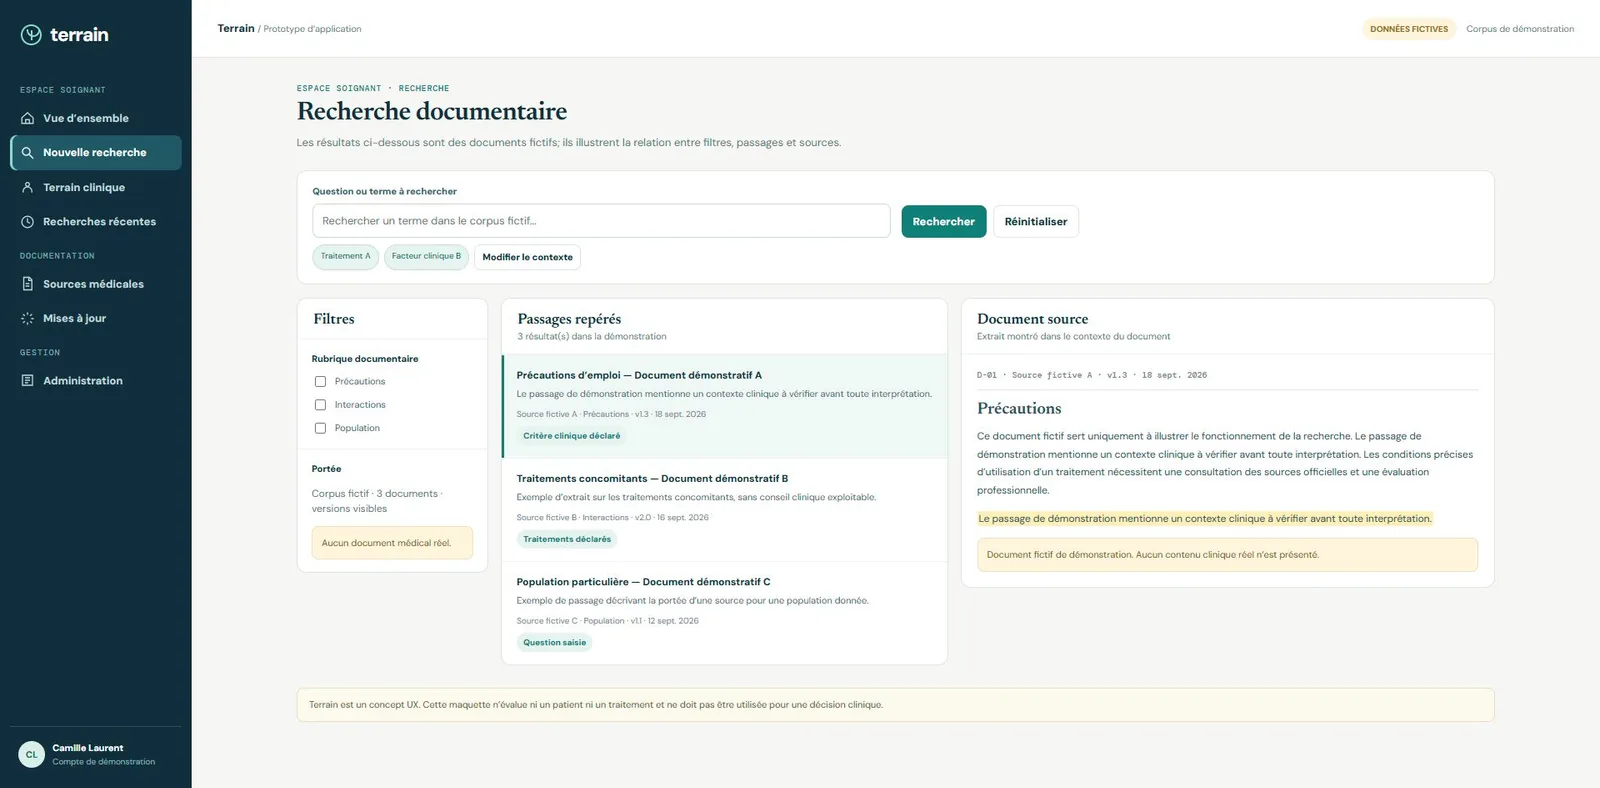Open Sources médicales page
Image resolution: width=1600 pixels, height=788 pixels.
96,284
